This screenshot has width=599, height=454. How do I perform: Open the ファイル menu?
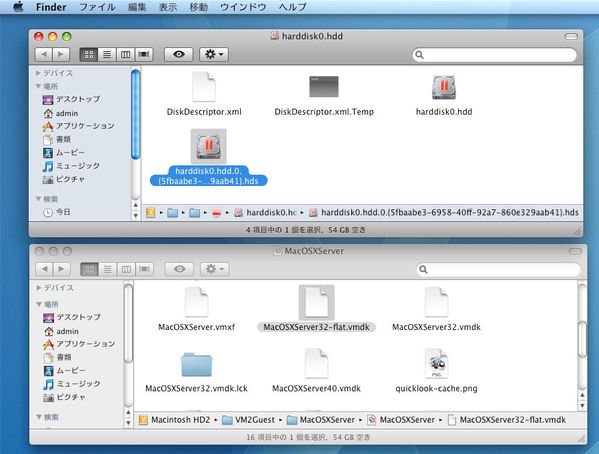point(97,7)
